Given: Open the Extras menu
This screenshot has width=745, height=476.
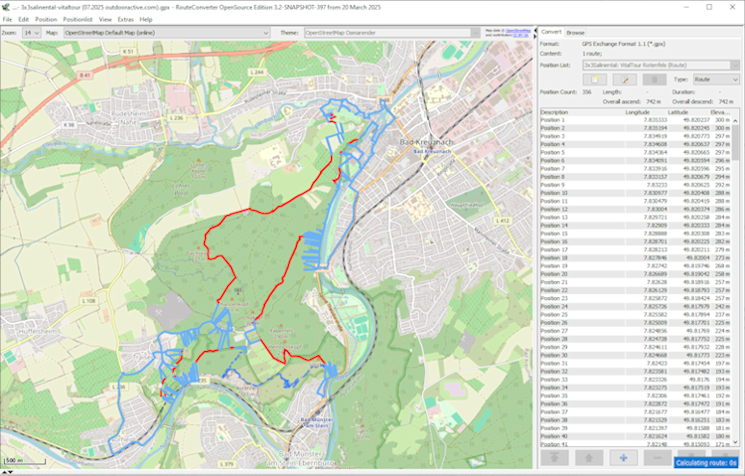Looking at the screenshot, I should click(125, 19).
